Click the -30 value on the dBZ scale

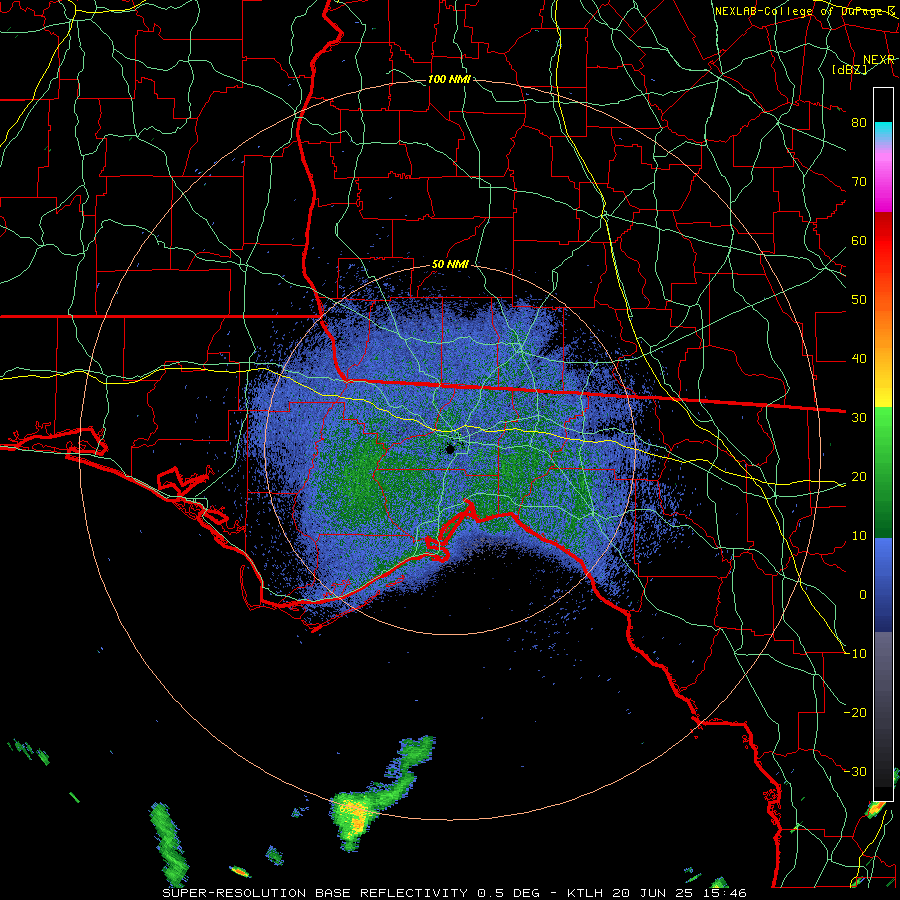[856, 771]
